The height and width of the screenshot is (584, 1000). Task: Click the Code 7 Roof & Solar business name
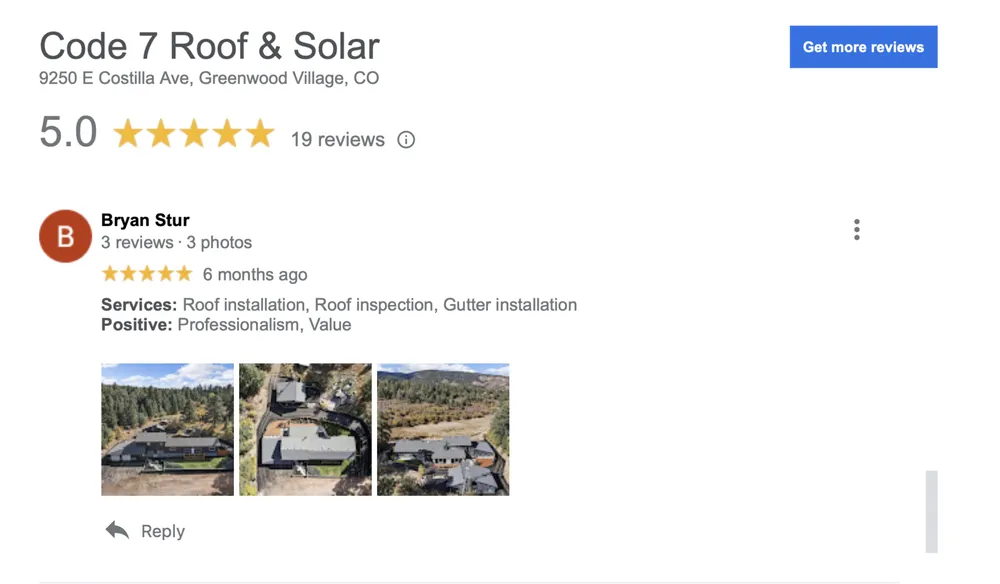(x=209, y=46)
